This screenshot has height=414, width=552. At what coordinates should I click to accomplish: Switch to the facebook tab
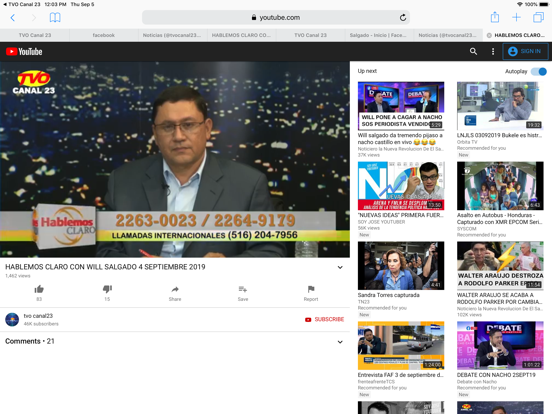point(104,35)
